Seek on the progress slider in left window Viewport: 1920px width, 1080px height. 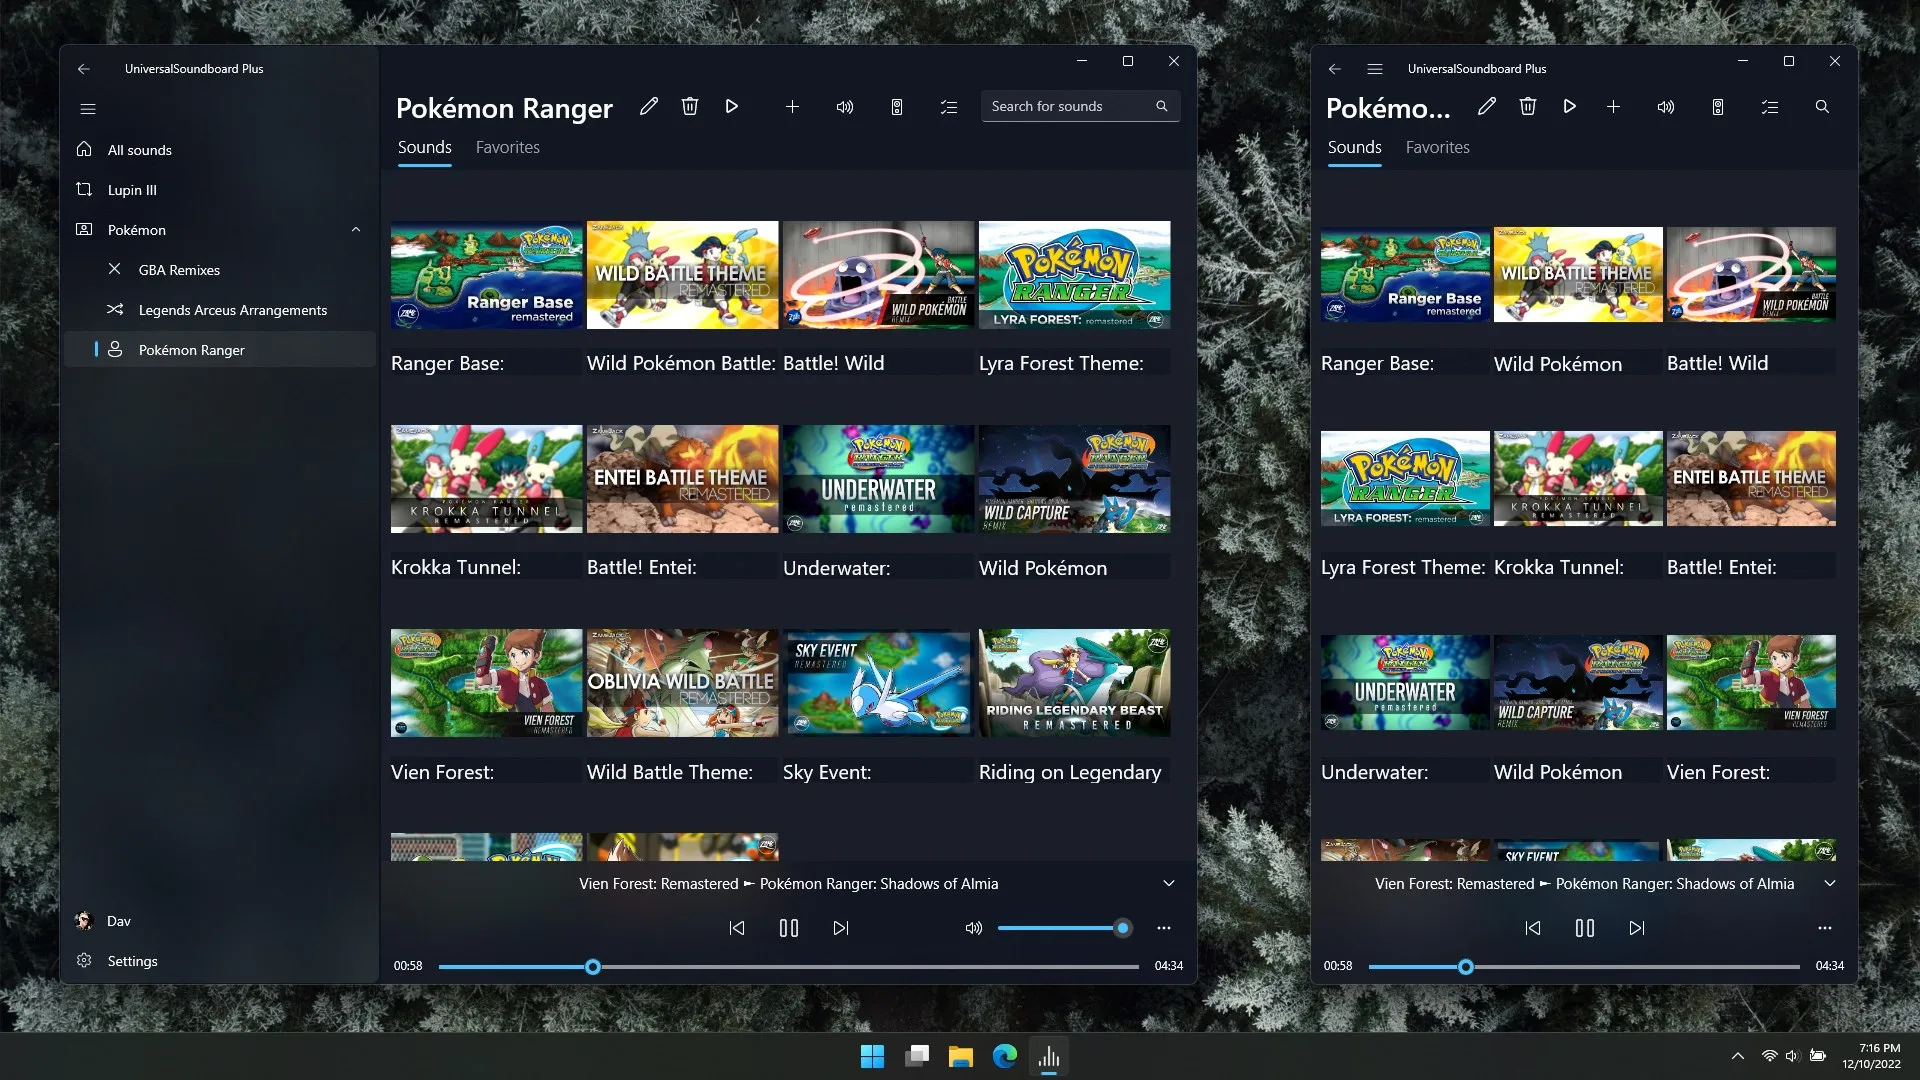[x=789, y=967]
